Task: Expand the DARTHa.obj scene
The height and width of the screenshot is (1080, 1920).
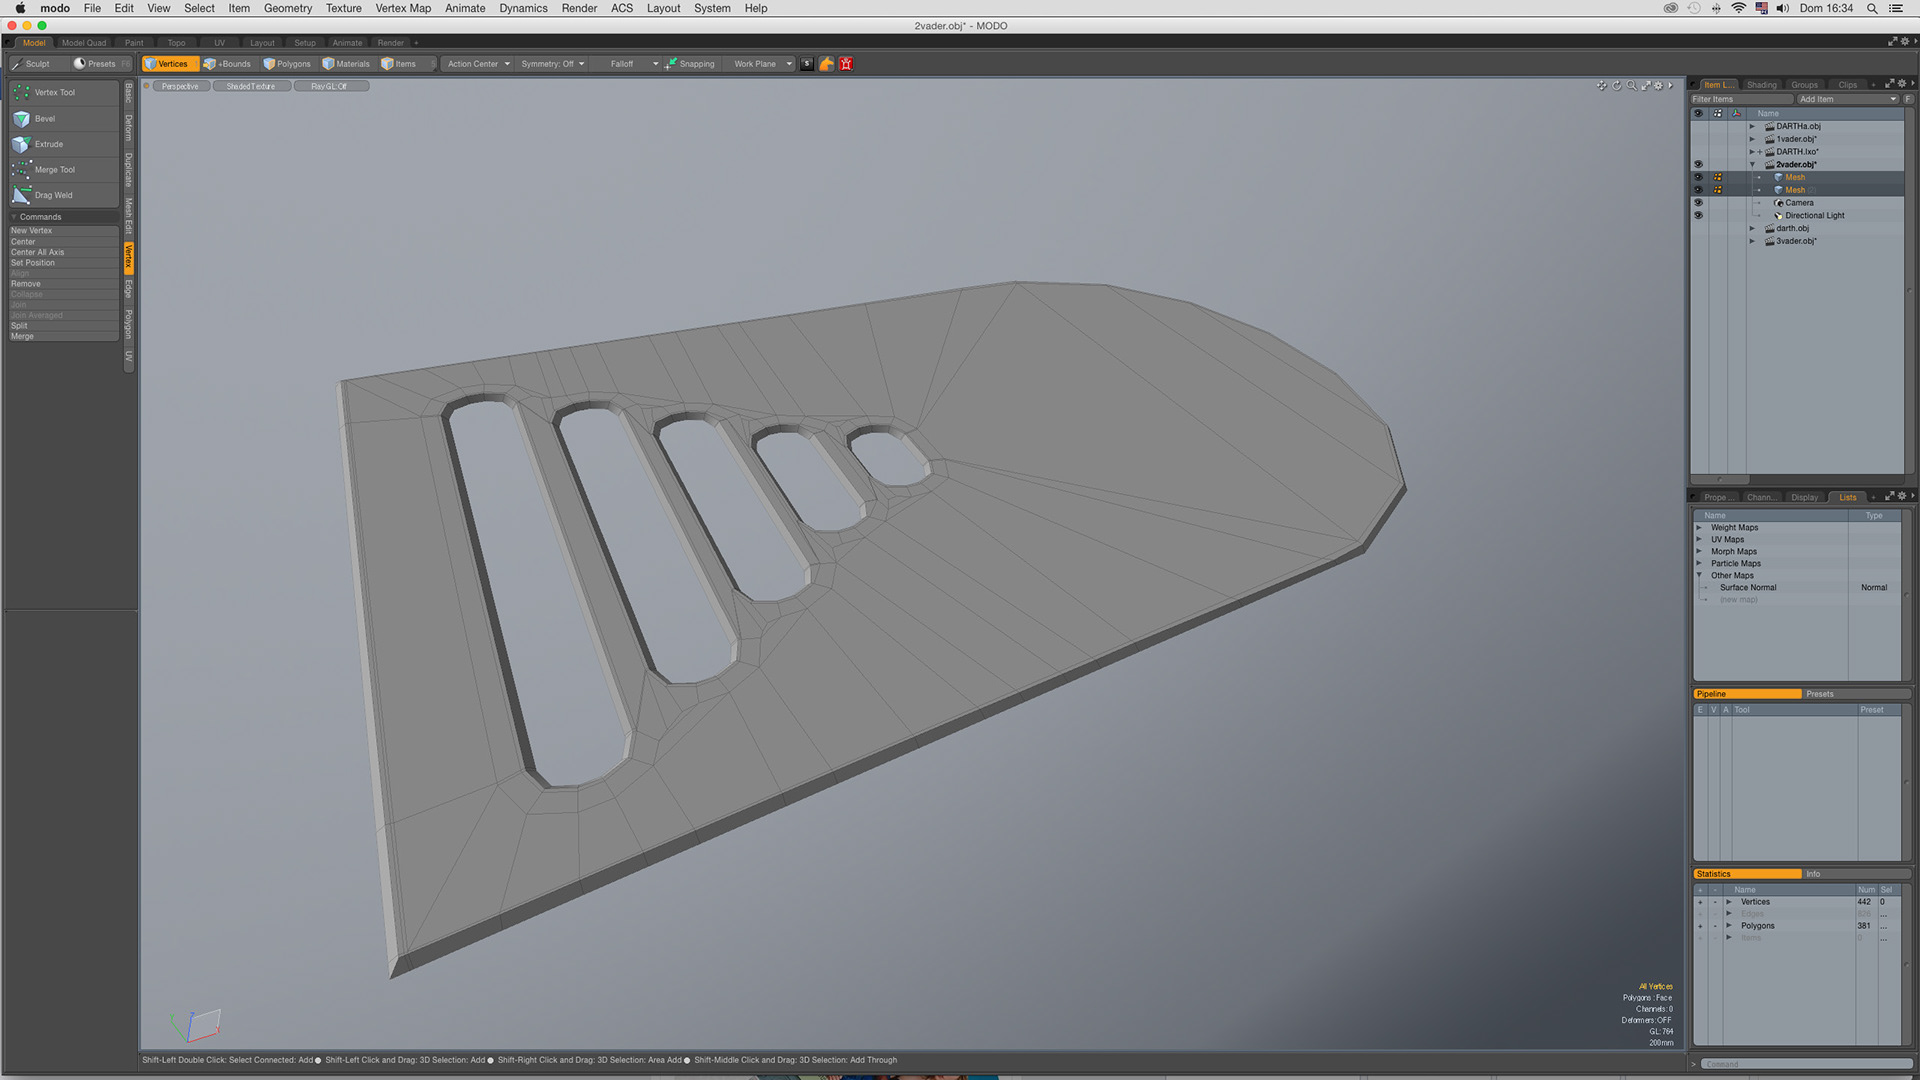Action: coord(1752,126)
